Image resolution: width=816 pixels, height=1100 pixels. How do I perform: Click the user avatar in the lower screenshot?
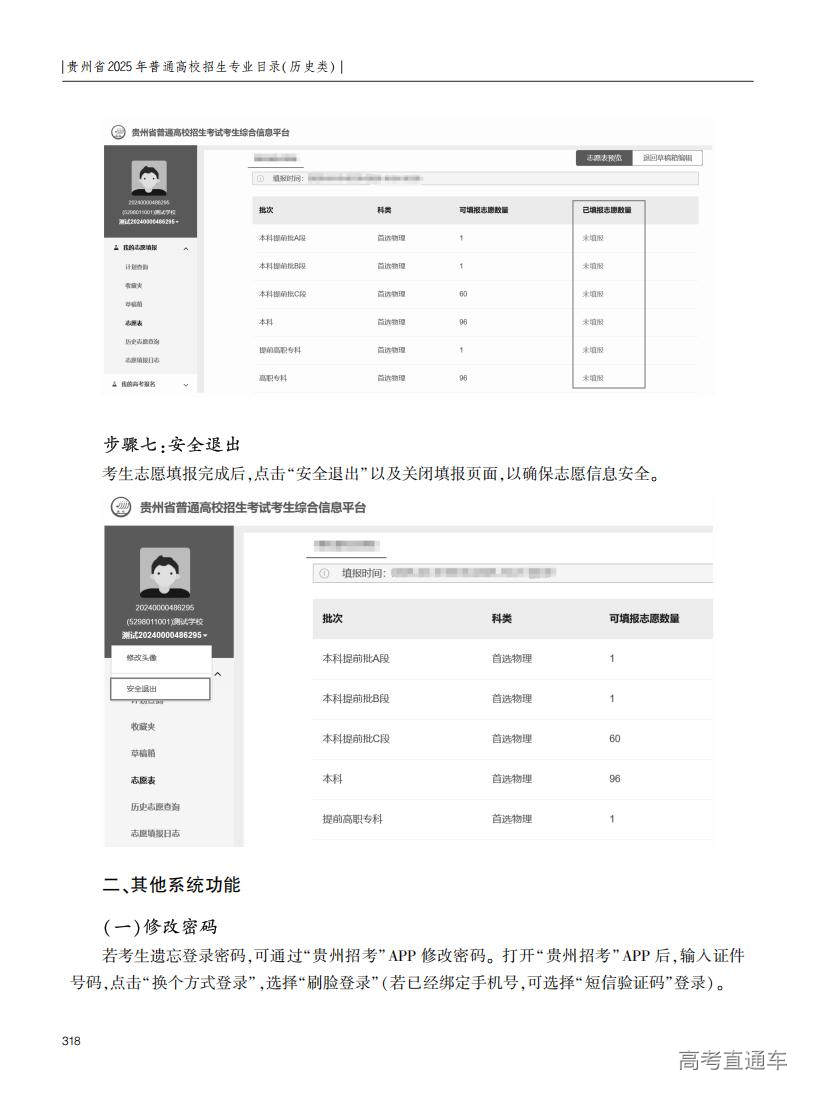tap(164, 573)
